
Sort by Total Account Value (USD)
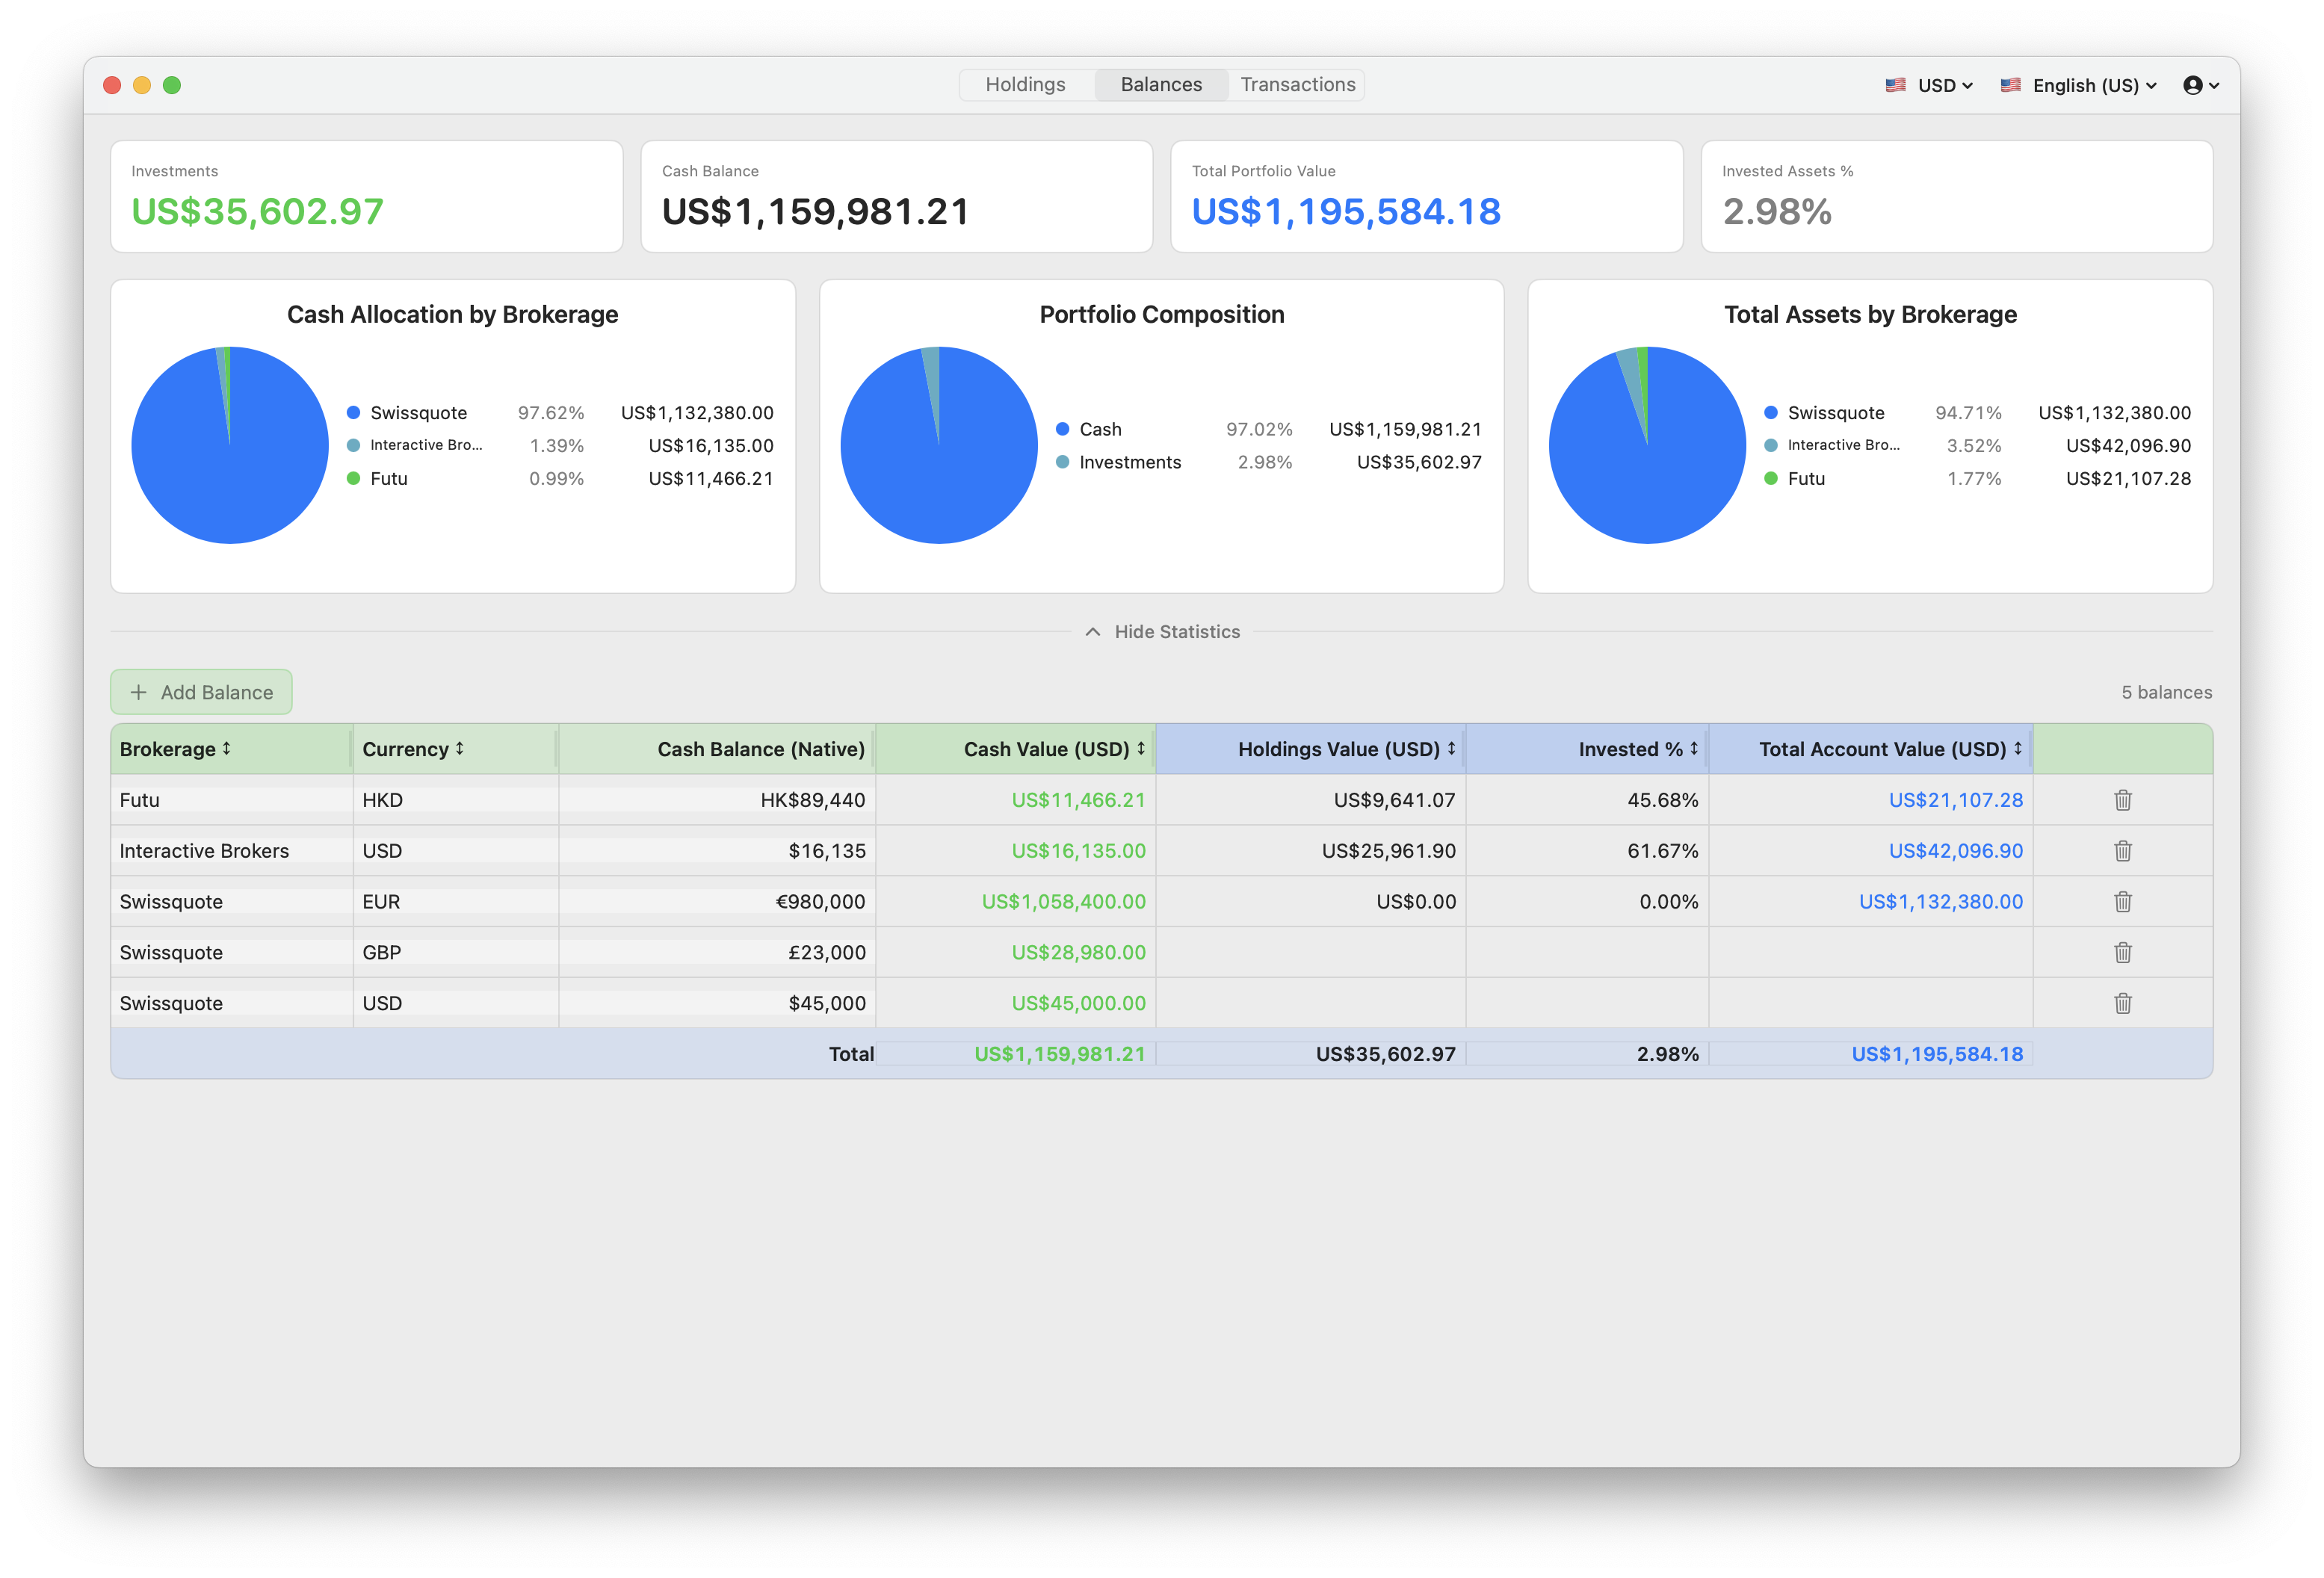1890,749
